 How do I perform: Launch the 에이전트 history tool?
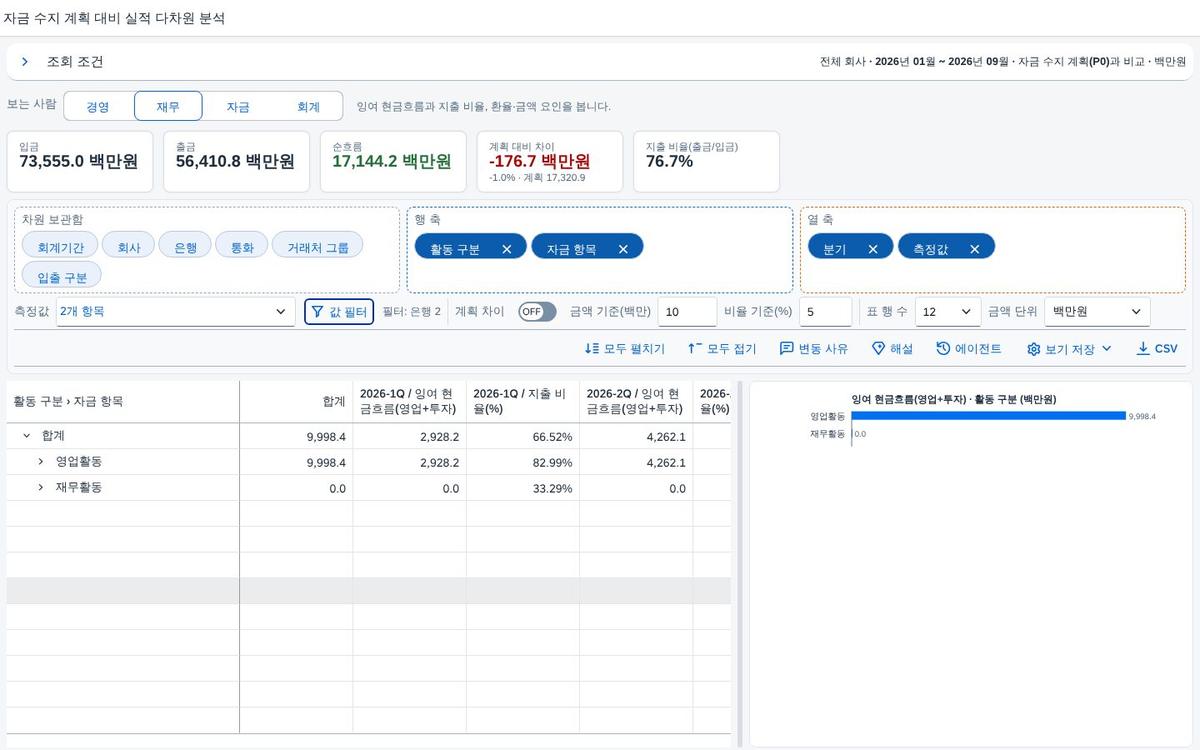click(969, 349)
